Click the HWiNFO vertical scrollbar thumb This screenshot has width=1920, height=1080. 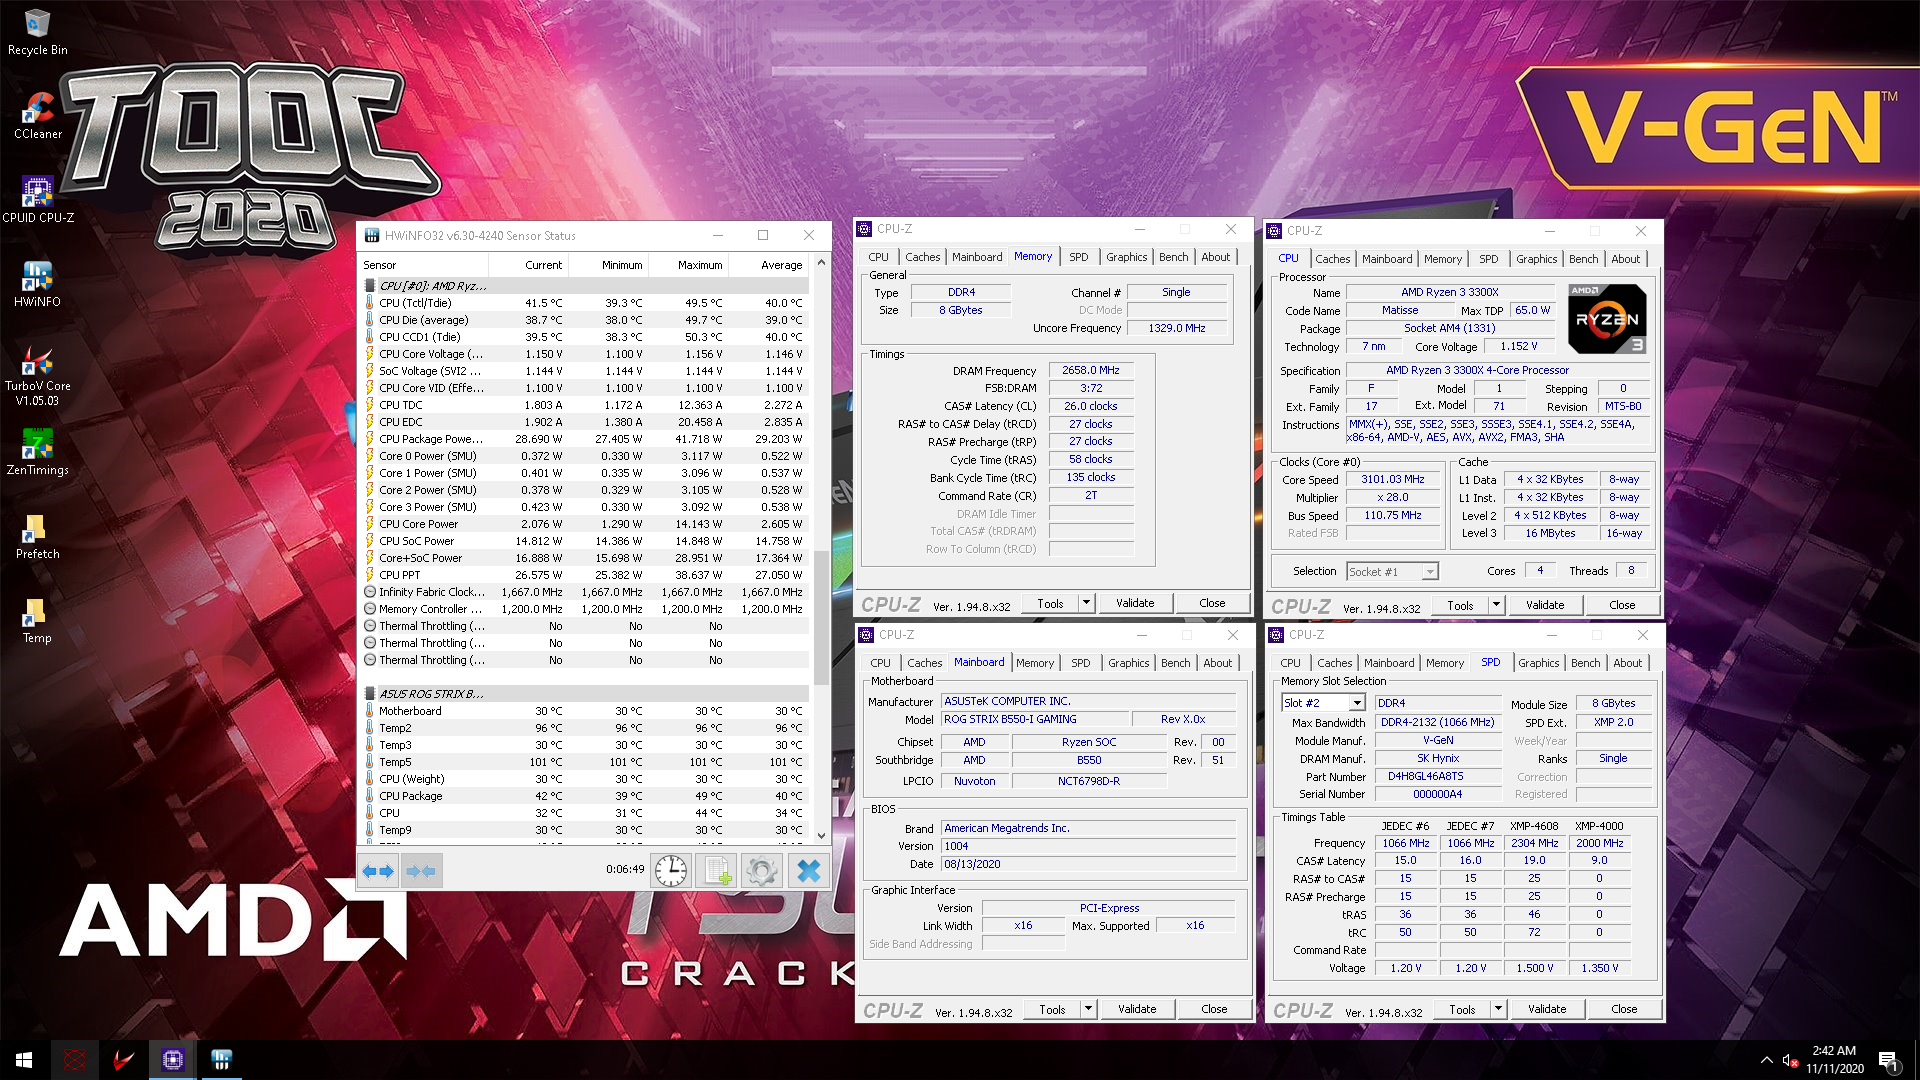822,616
